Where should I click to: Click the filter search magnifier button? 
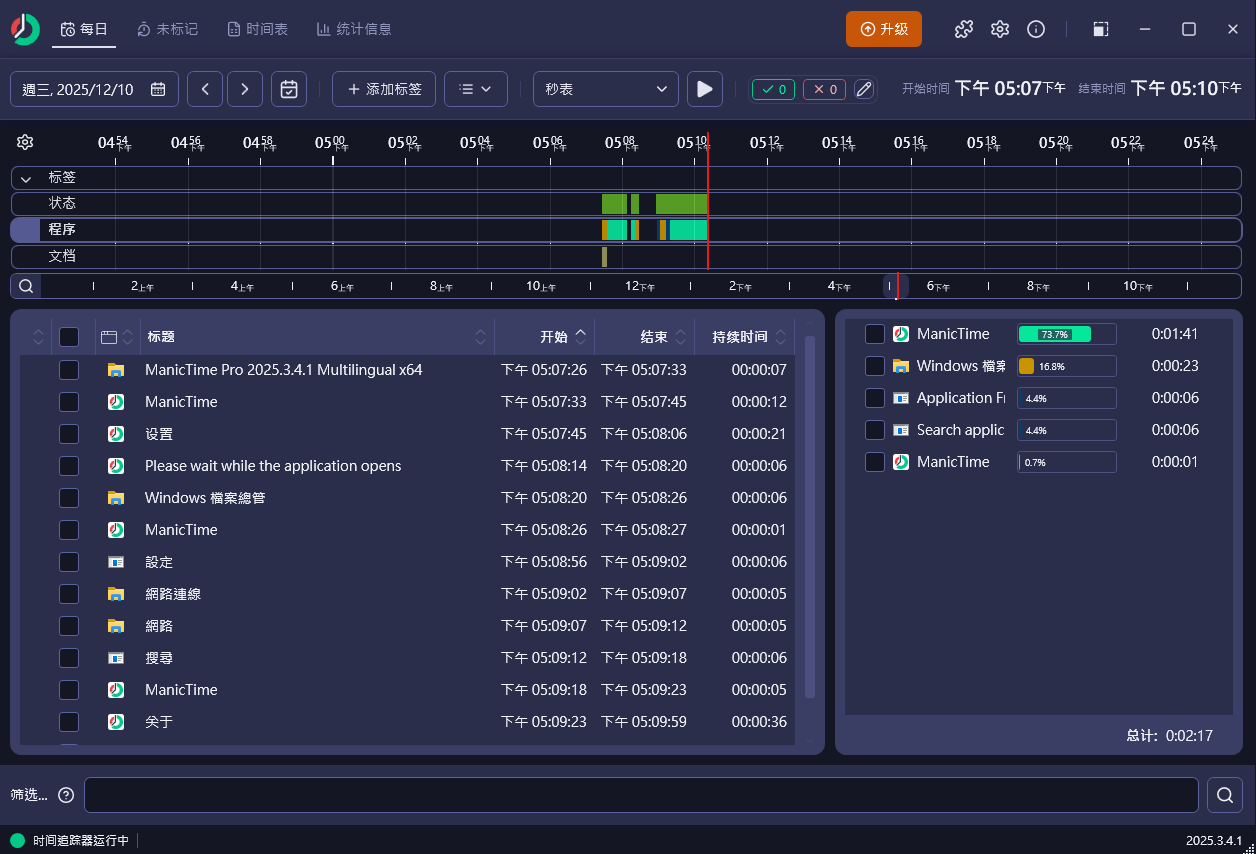coord(1224,795)
